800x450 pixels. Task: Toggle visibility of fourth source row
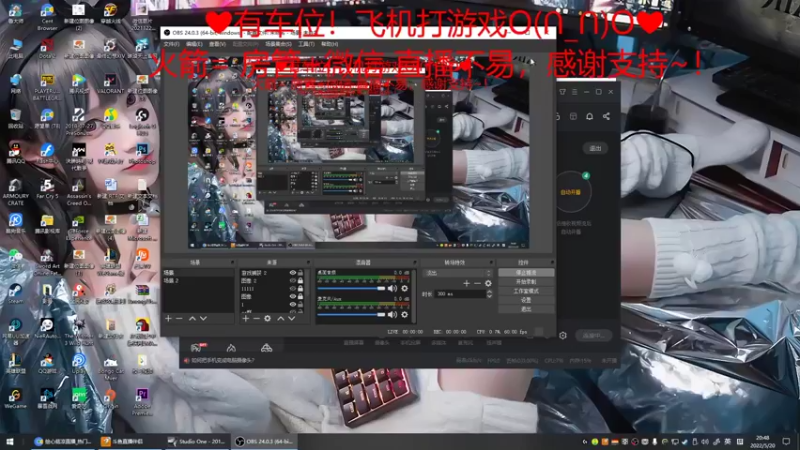[x=292, y=296]
